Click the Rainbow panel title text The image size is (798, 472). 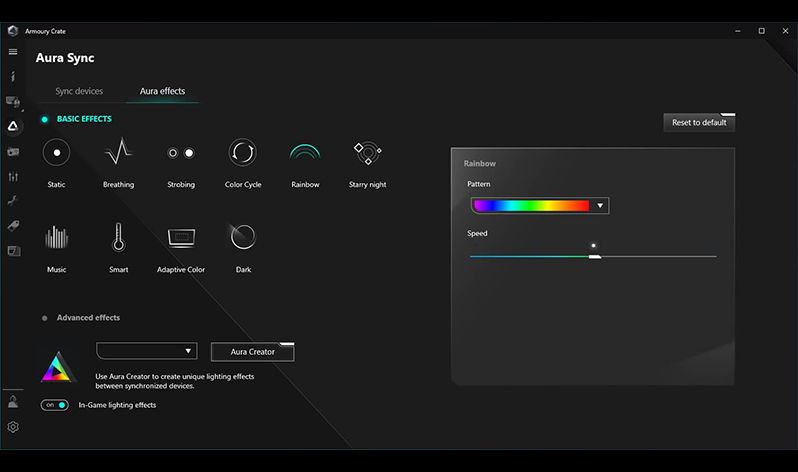(479, 163)
